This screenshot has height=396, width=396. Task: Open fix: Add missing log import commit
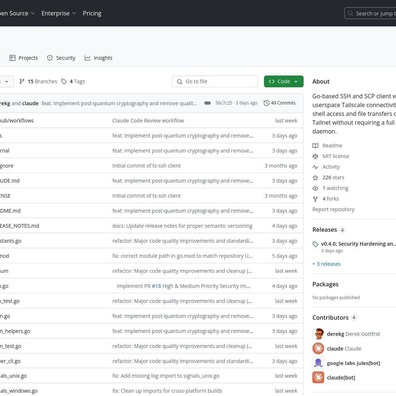tap(166, 376)
